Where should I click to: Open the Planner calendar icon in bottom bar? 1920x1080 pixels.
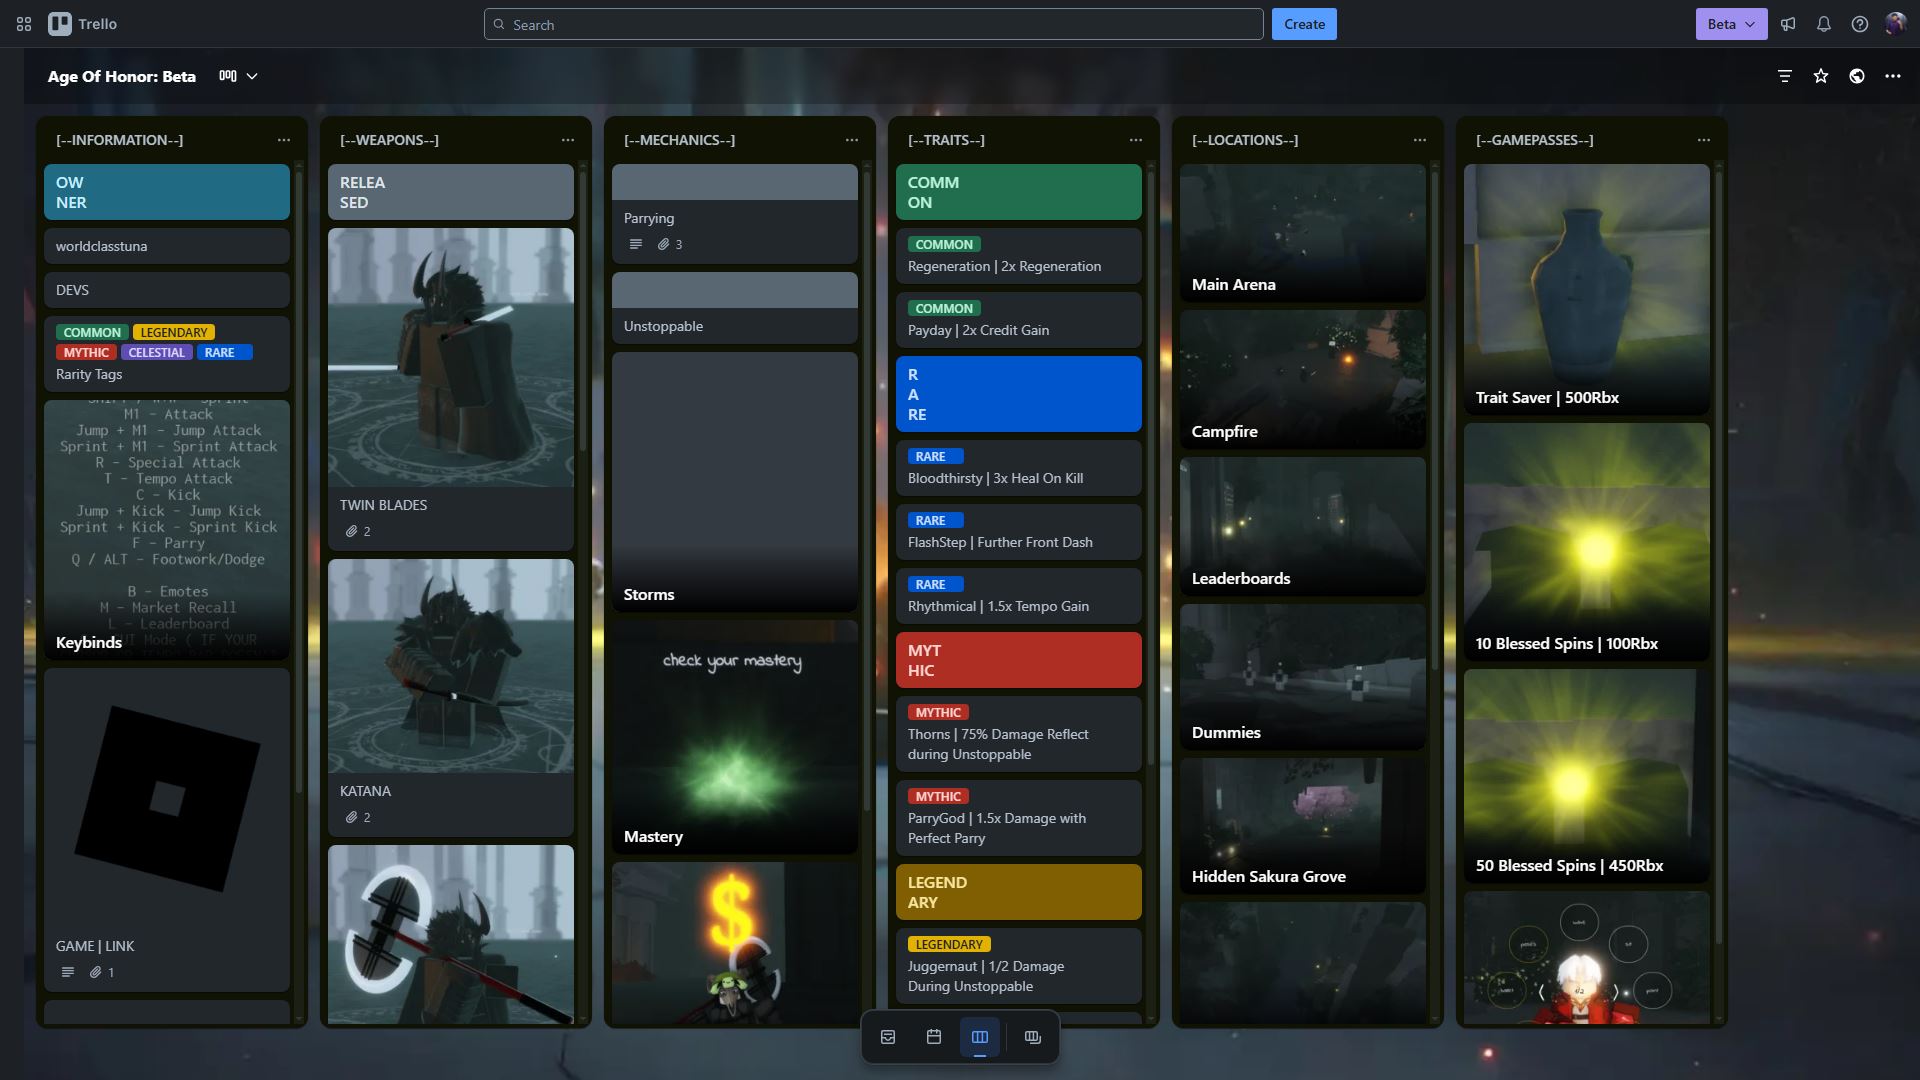[x=934, y=1037]
